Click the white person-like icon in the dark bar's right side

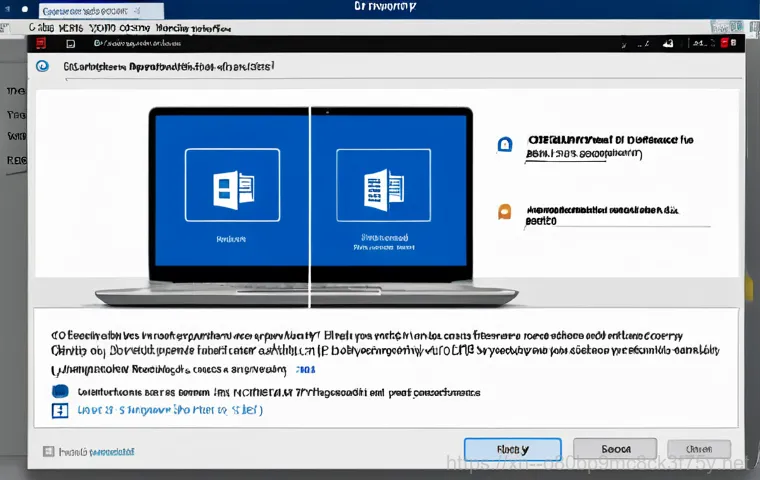coord(668,44)
